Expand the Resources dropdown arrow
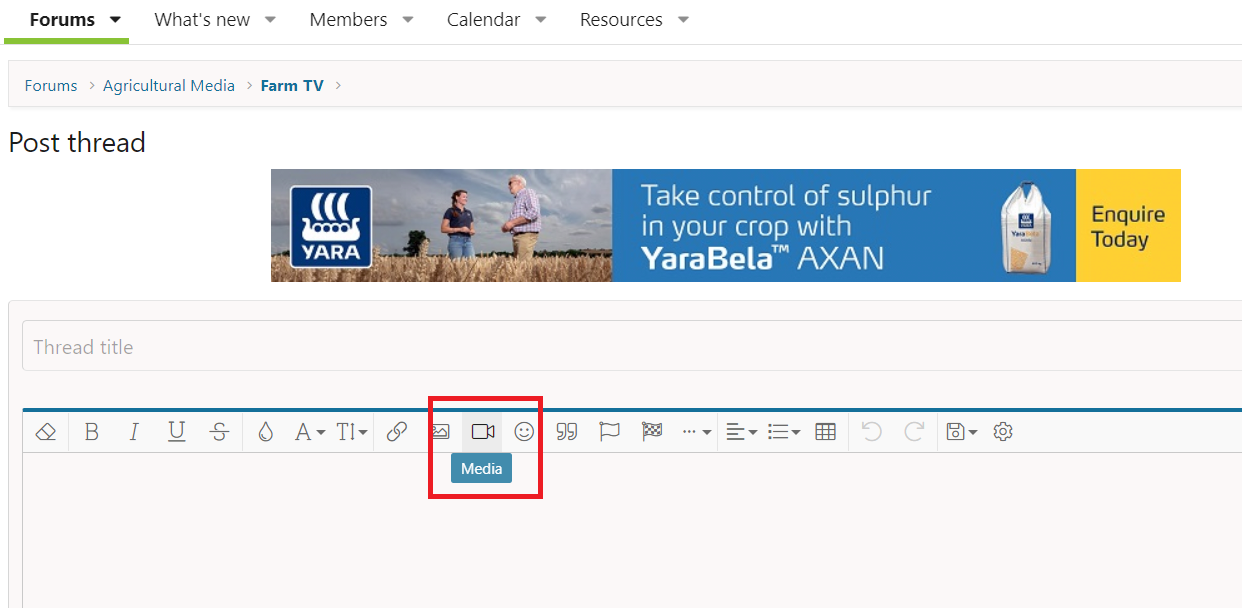The height and width of the screenshot is (608, 1242). click(x=683, y=20)
